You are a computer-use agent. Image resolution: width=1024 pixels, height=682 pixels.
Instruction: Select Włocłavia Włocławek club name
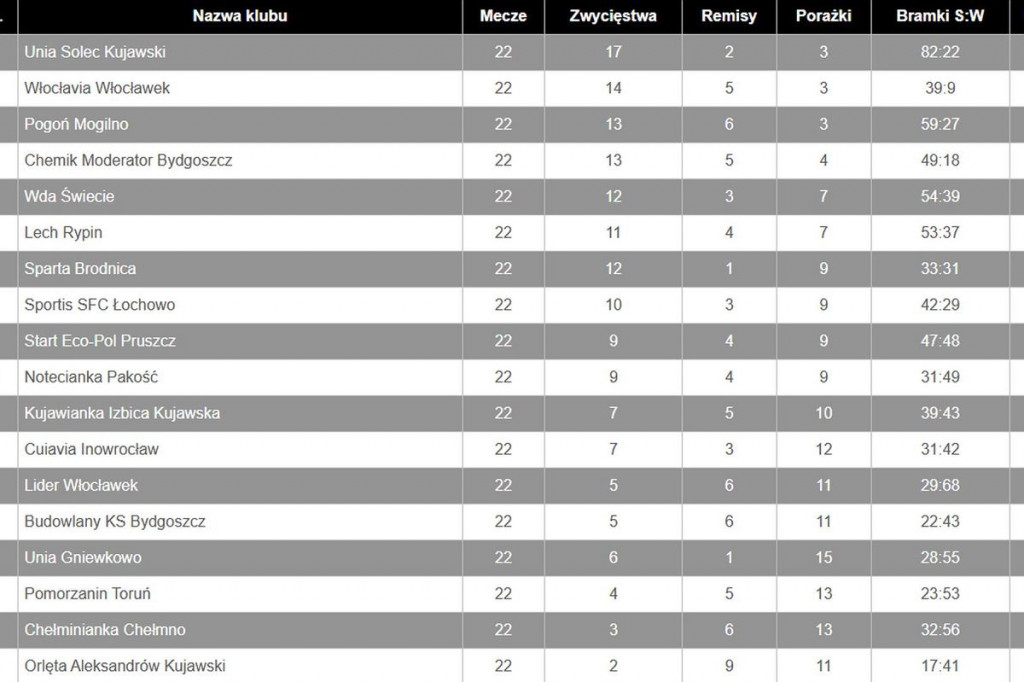pyautogui.click(x=97, y=88)
